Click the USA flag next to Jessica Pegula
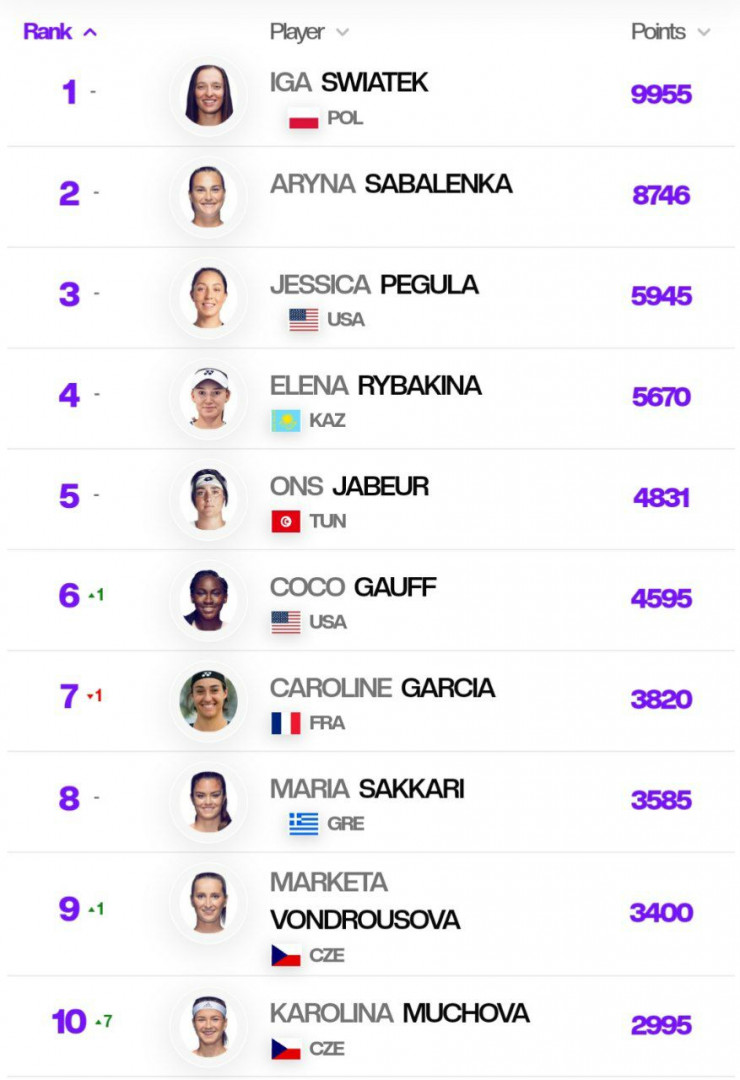This screenshot has height=1080, width=740. [303, 320]
